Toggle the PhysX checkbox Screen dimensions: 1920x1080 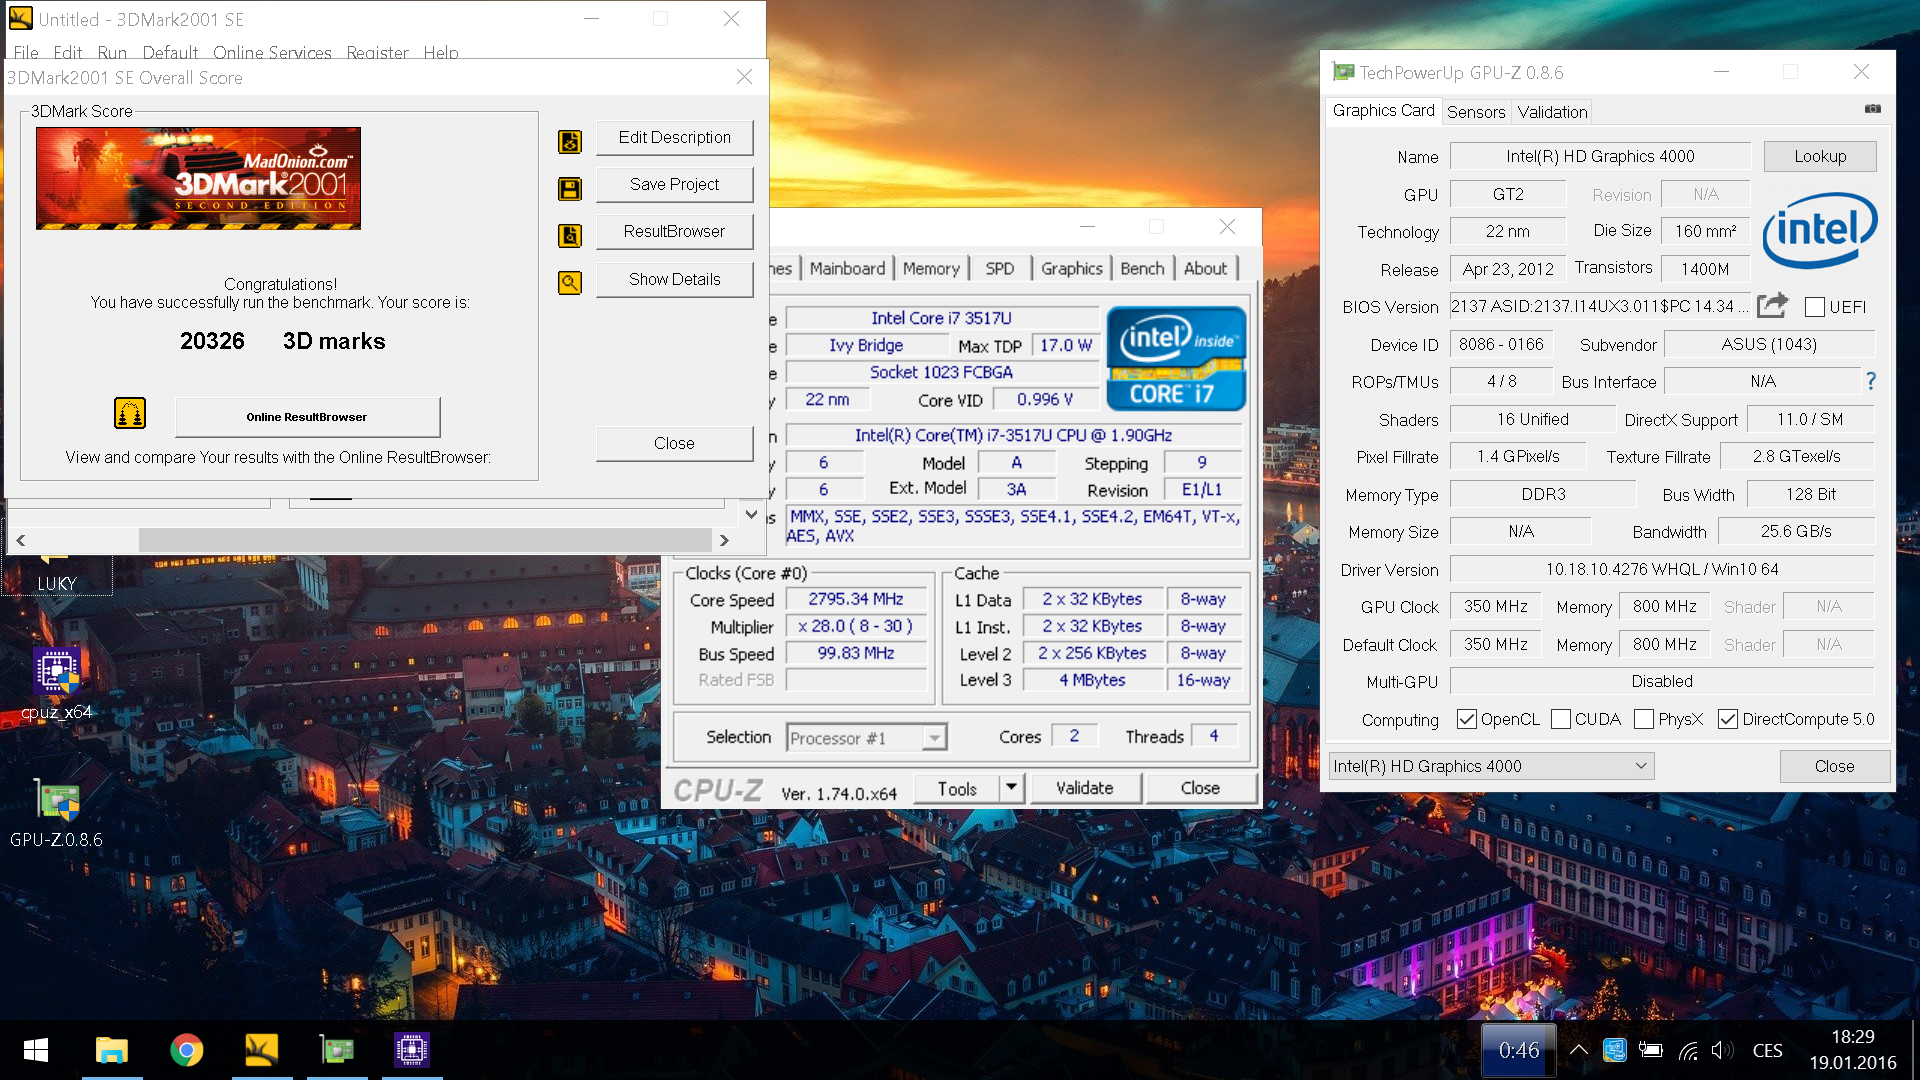click(x=1644, y=719)
